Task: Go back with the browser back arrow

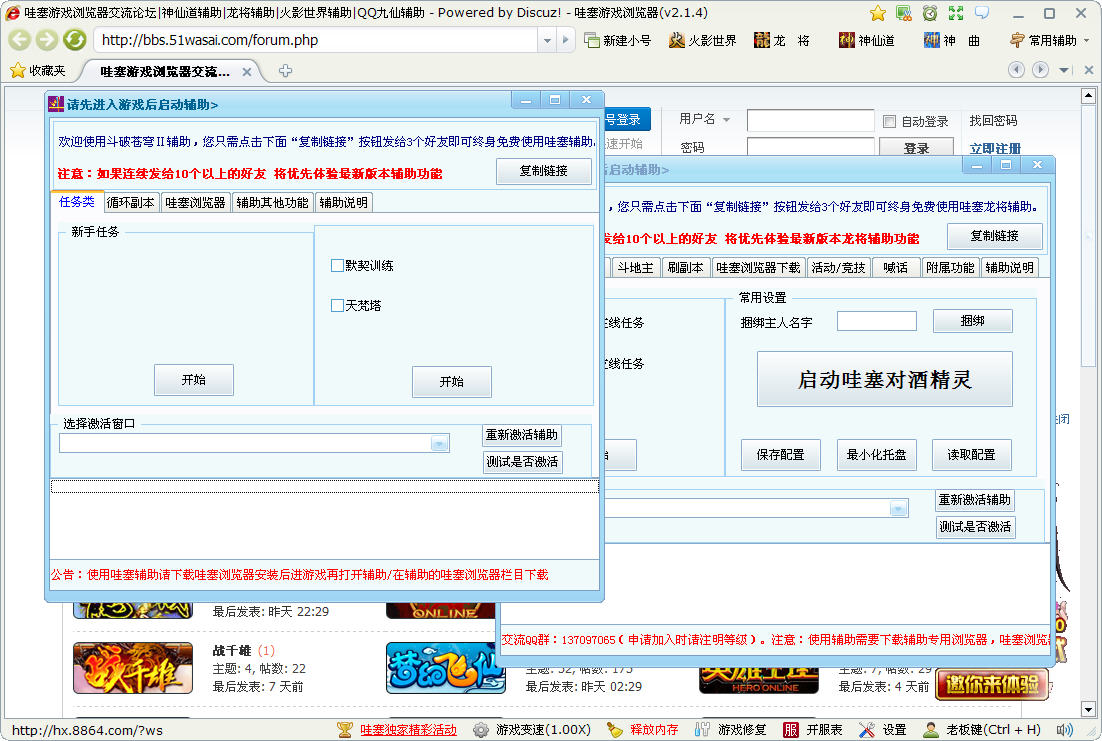Action: click(x=19, y=39)
